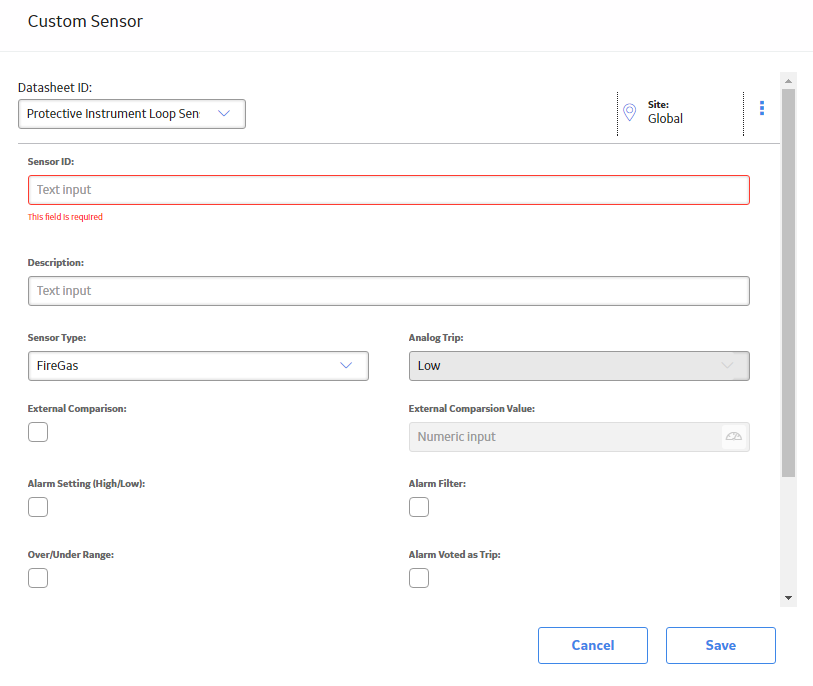Image resolution: width=813 pixels, height=686 pixels.
Task: Tick the Over/Under Range checkbox
Action: coord(38,578)
